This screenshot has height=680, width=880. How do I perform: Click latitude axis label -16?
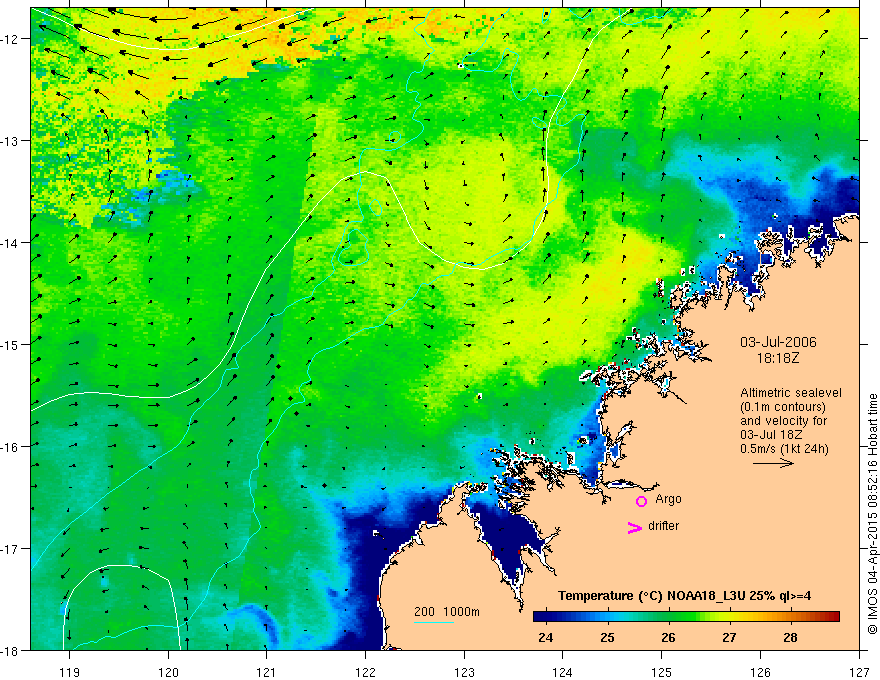(11, 447)
